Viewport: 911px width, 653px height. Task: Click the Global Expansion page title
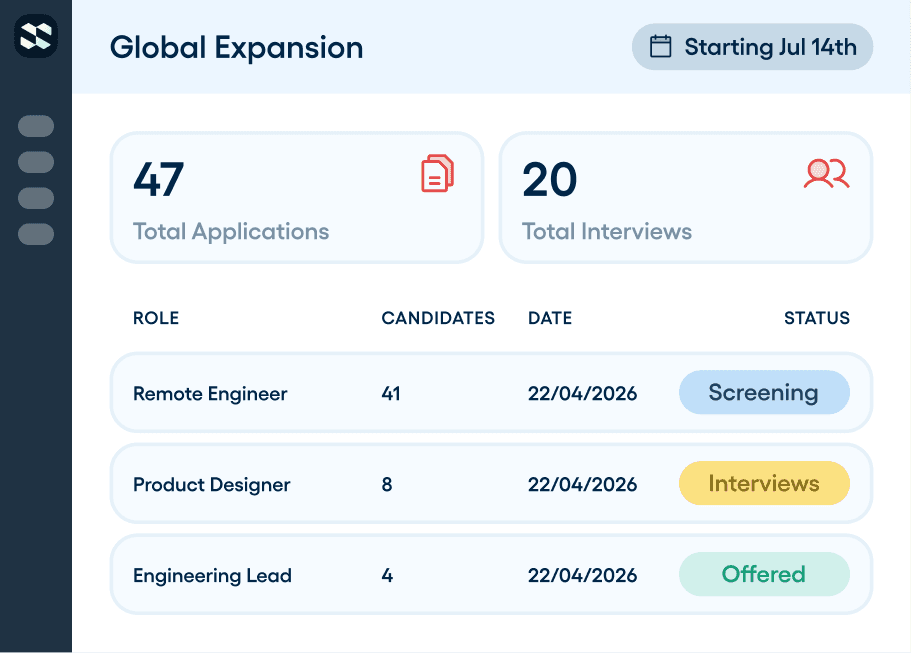click(236, 48)
